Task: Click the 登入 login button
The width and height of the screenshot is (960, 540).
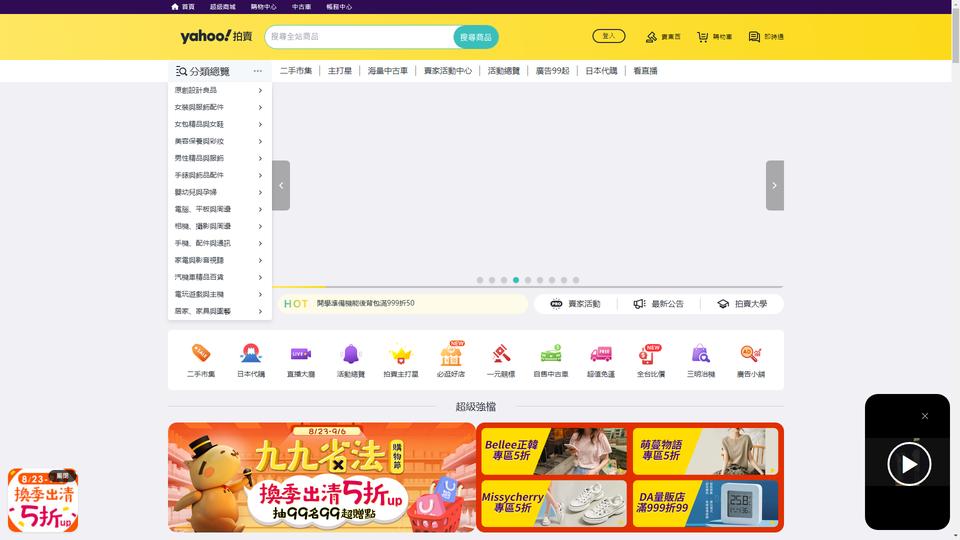Action: pyautogui.click(x=609, y=36)
